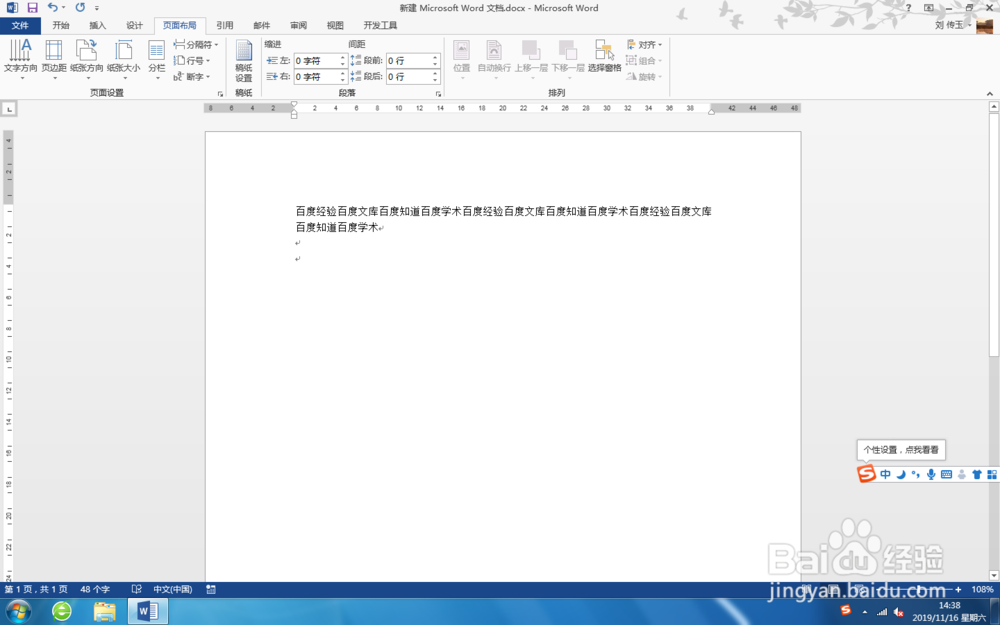Open the IME toolbox grid icon
Screen dimensions: 1000x625
(992, 474)
